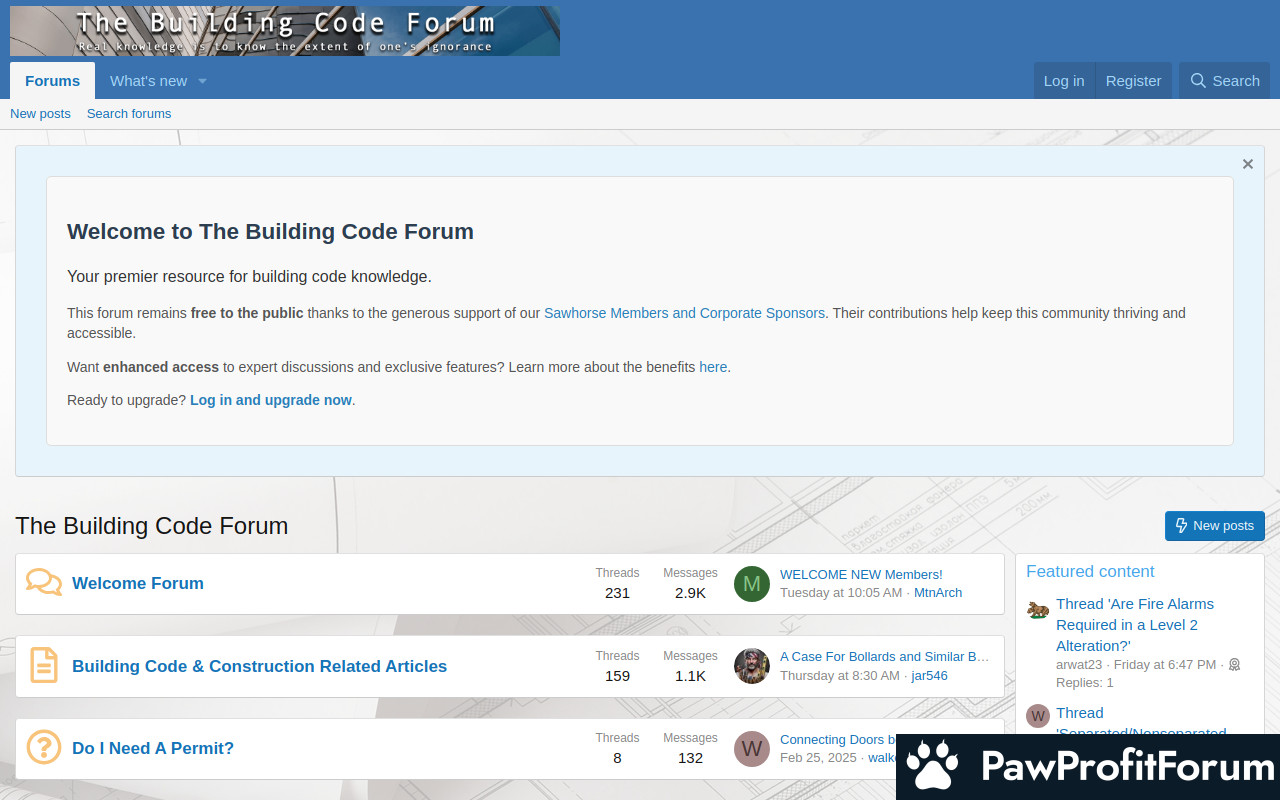Viewport: 1280px width, 800px height.
Task: Click the articles document icon
Action: (44, 666)
